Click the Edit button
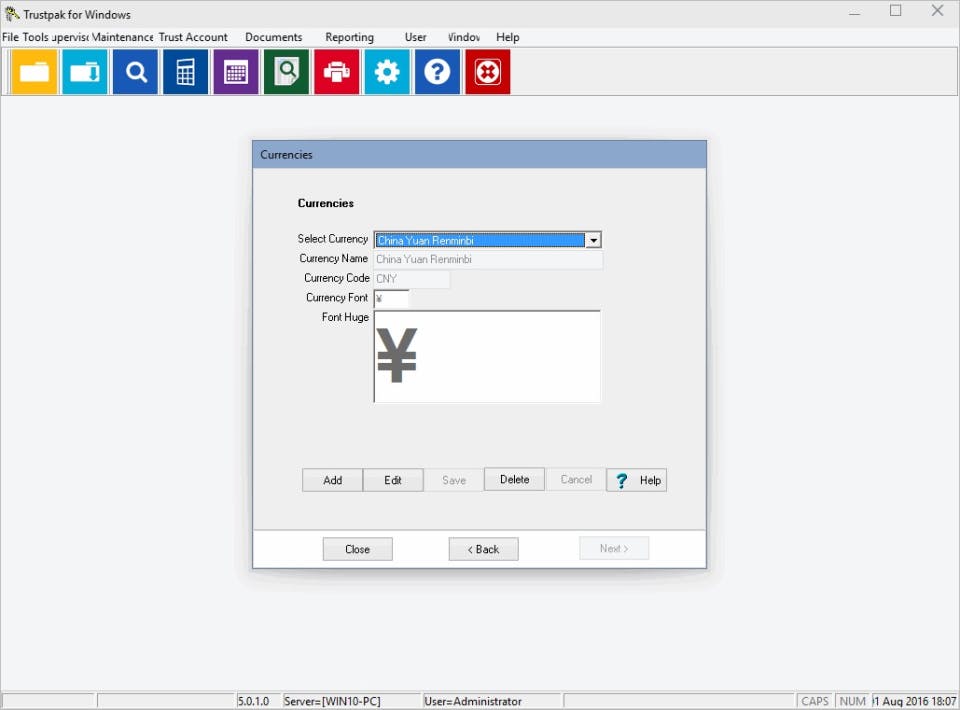 [x=393, y=480]
